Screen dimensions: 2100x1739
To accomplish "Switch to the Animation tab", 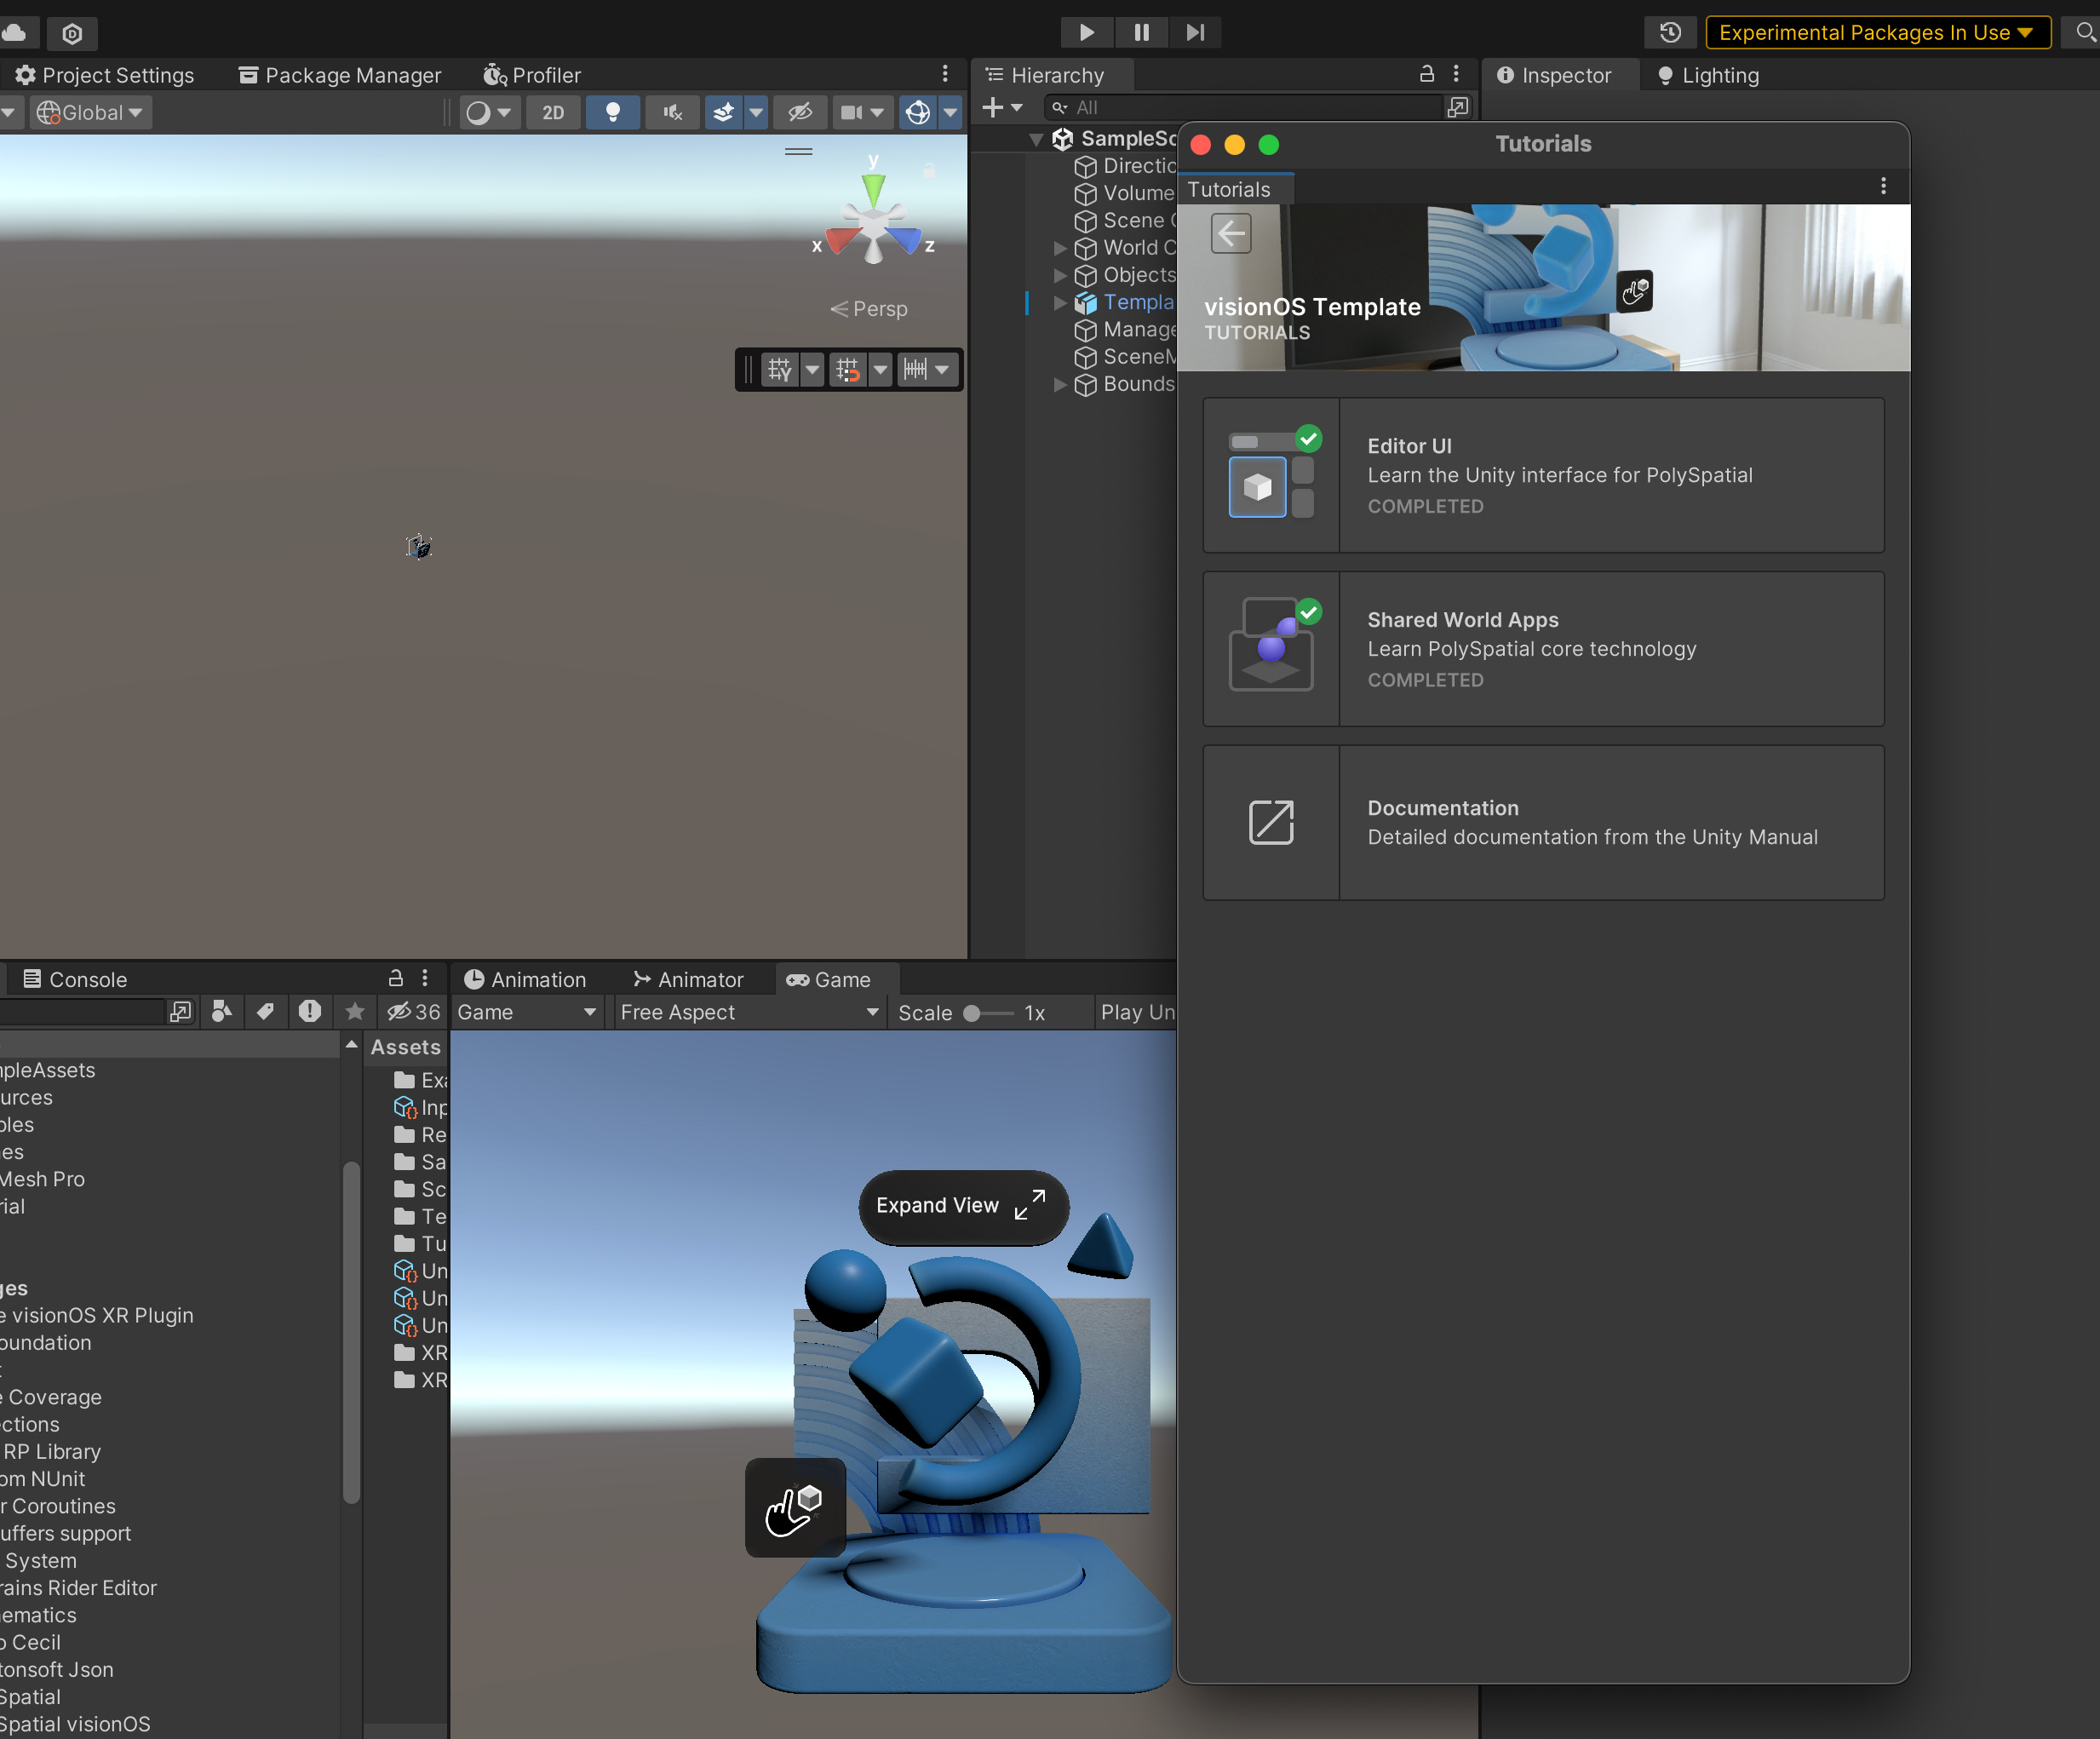I will pyautogui.click(x=526, y=979).
